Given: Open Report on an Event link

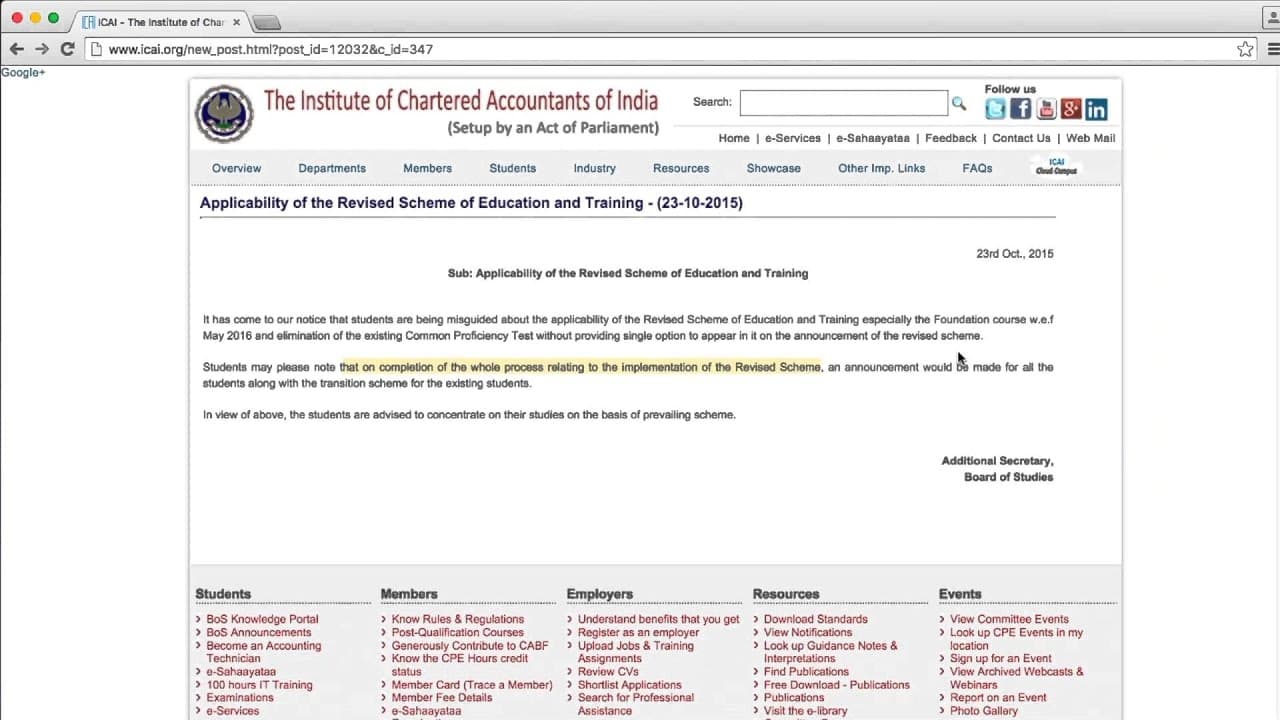Looking at the screenshot, I should (x=998, y=698).
